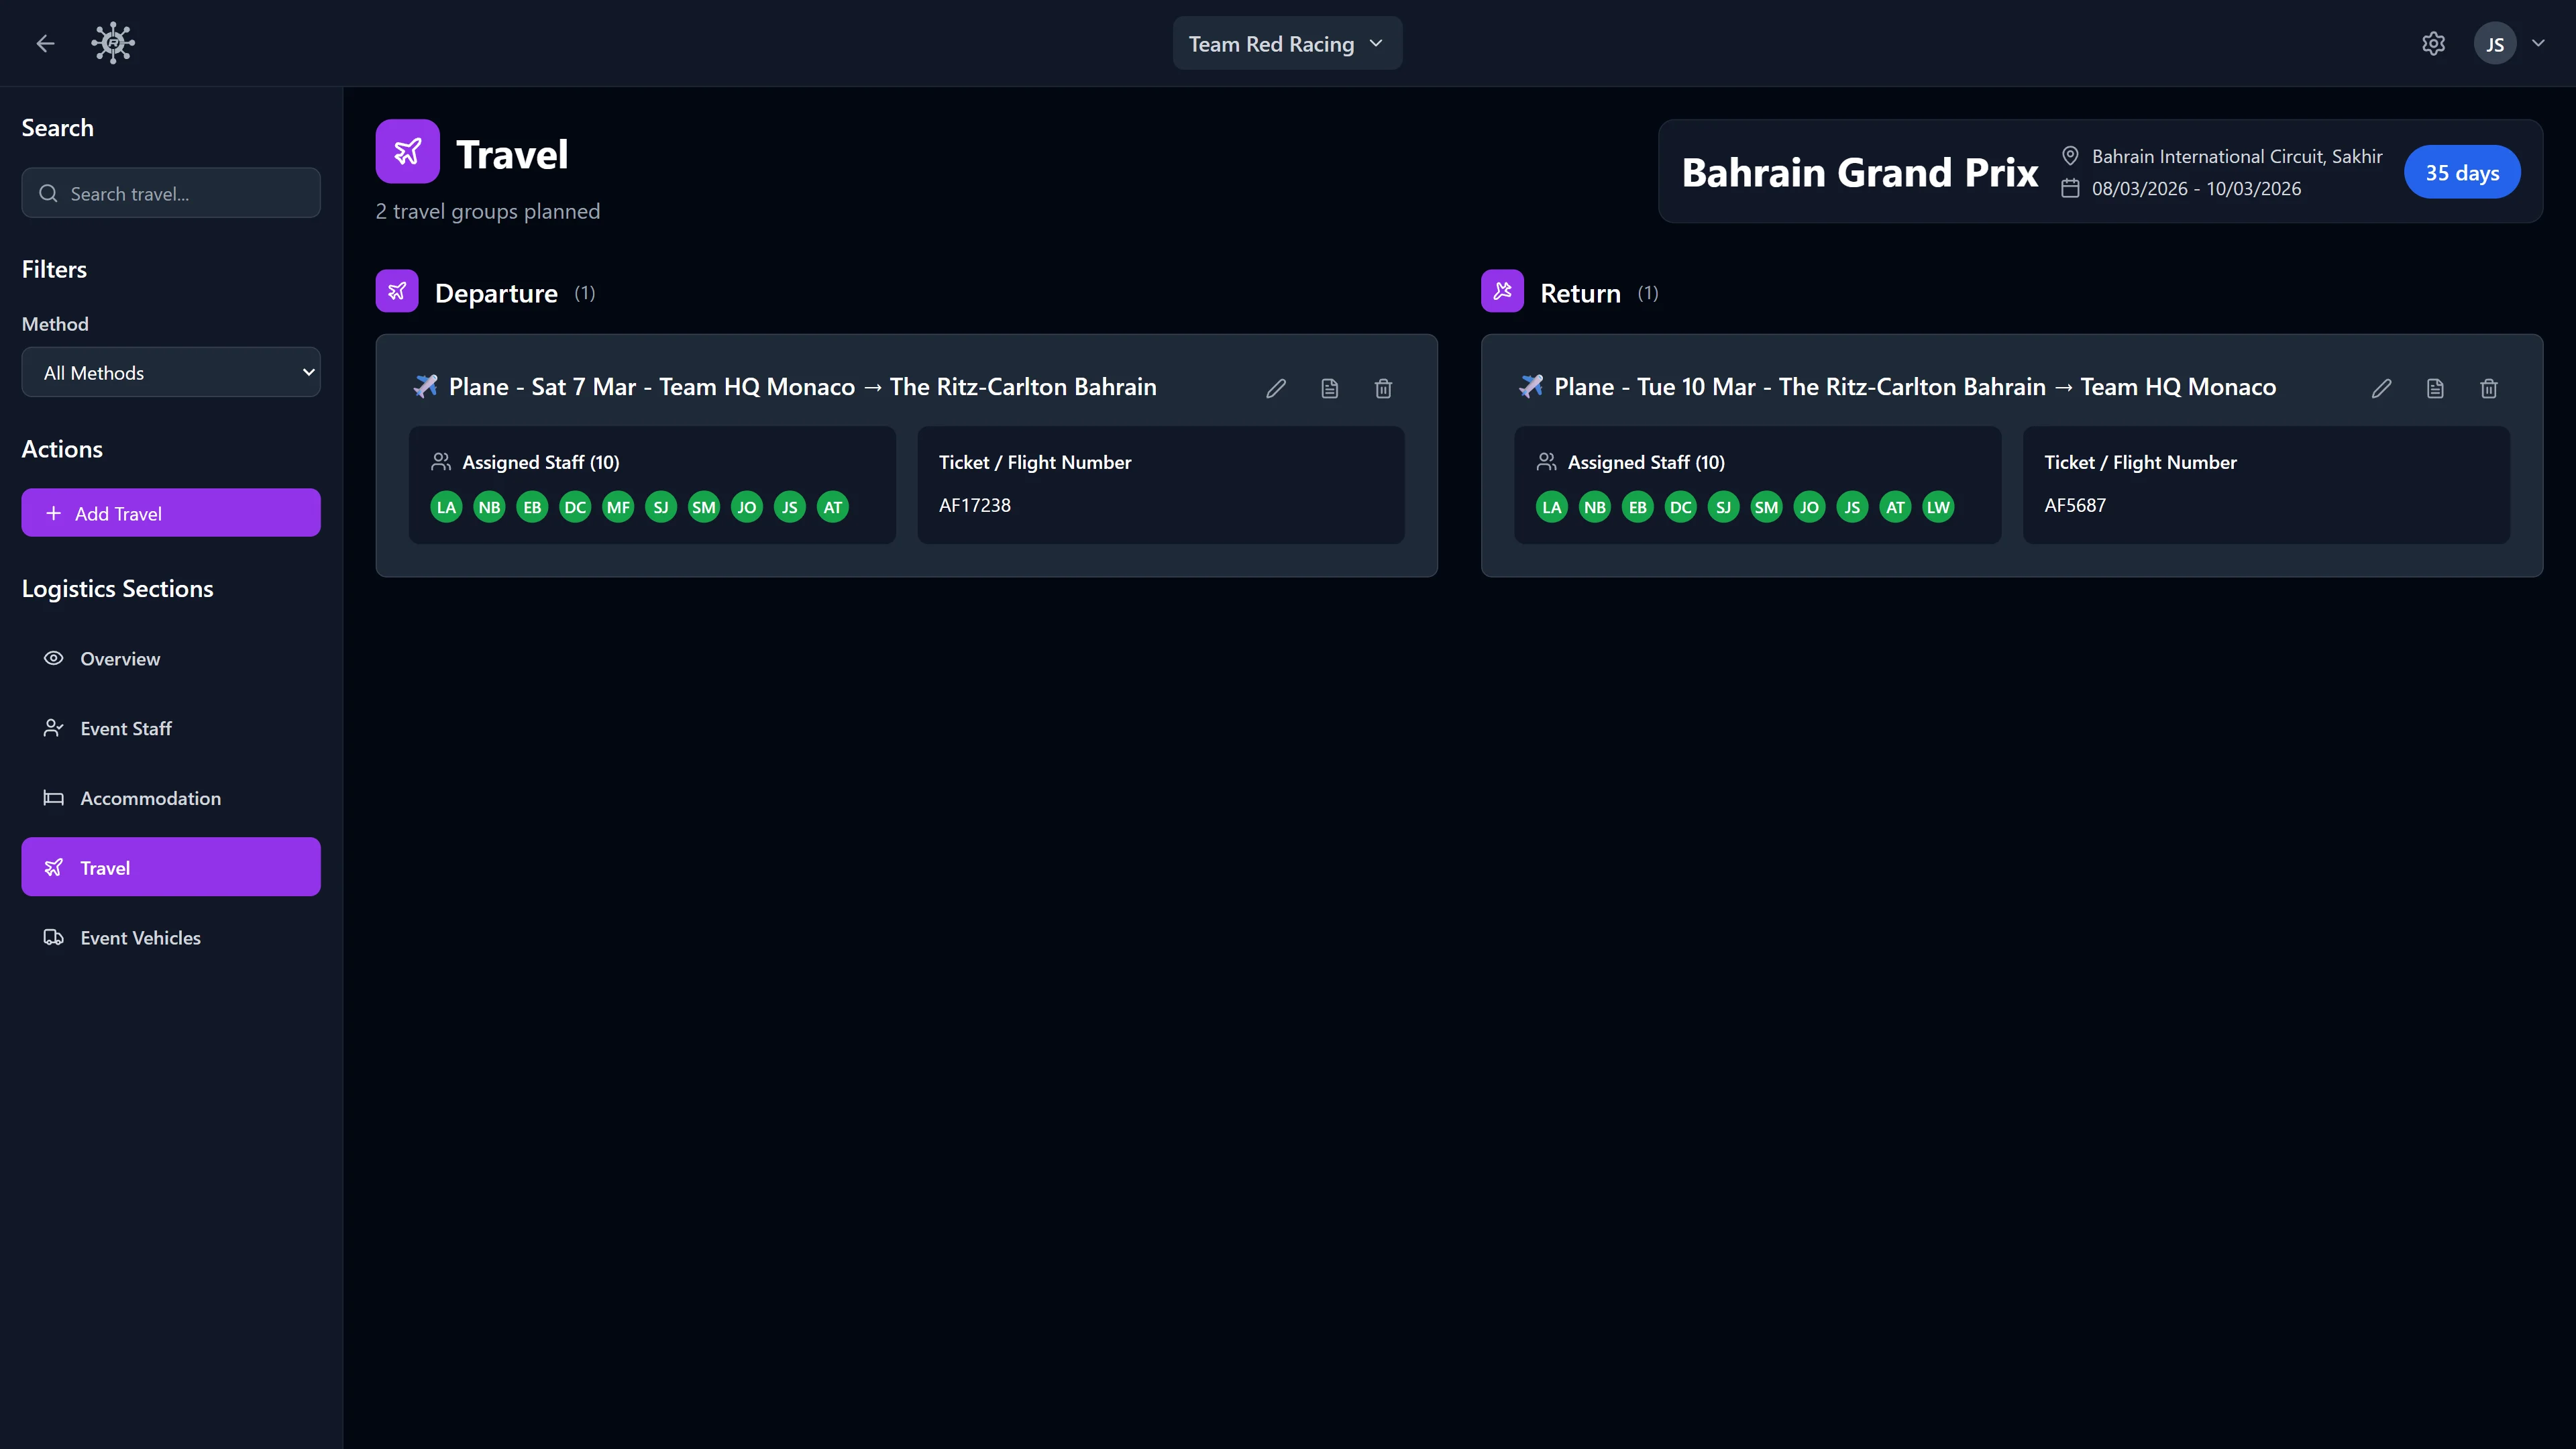The image size is (2576, 1449).
Task: Navigate to Event Vehicles section
Action: 140,938
